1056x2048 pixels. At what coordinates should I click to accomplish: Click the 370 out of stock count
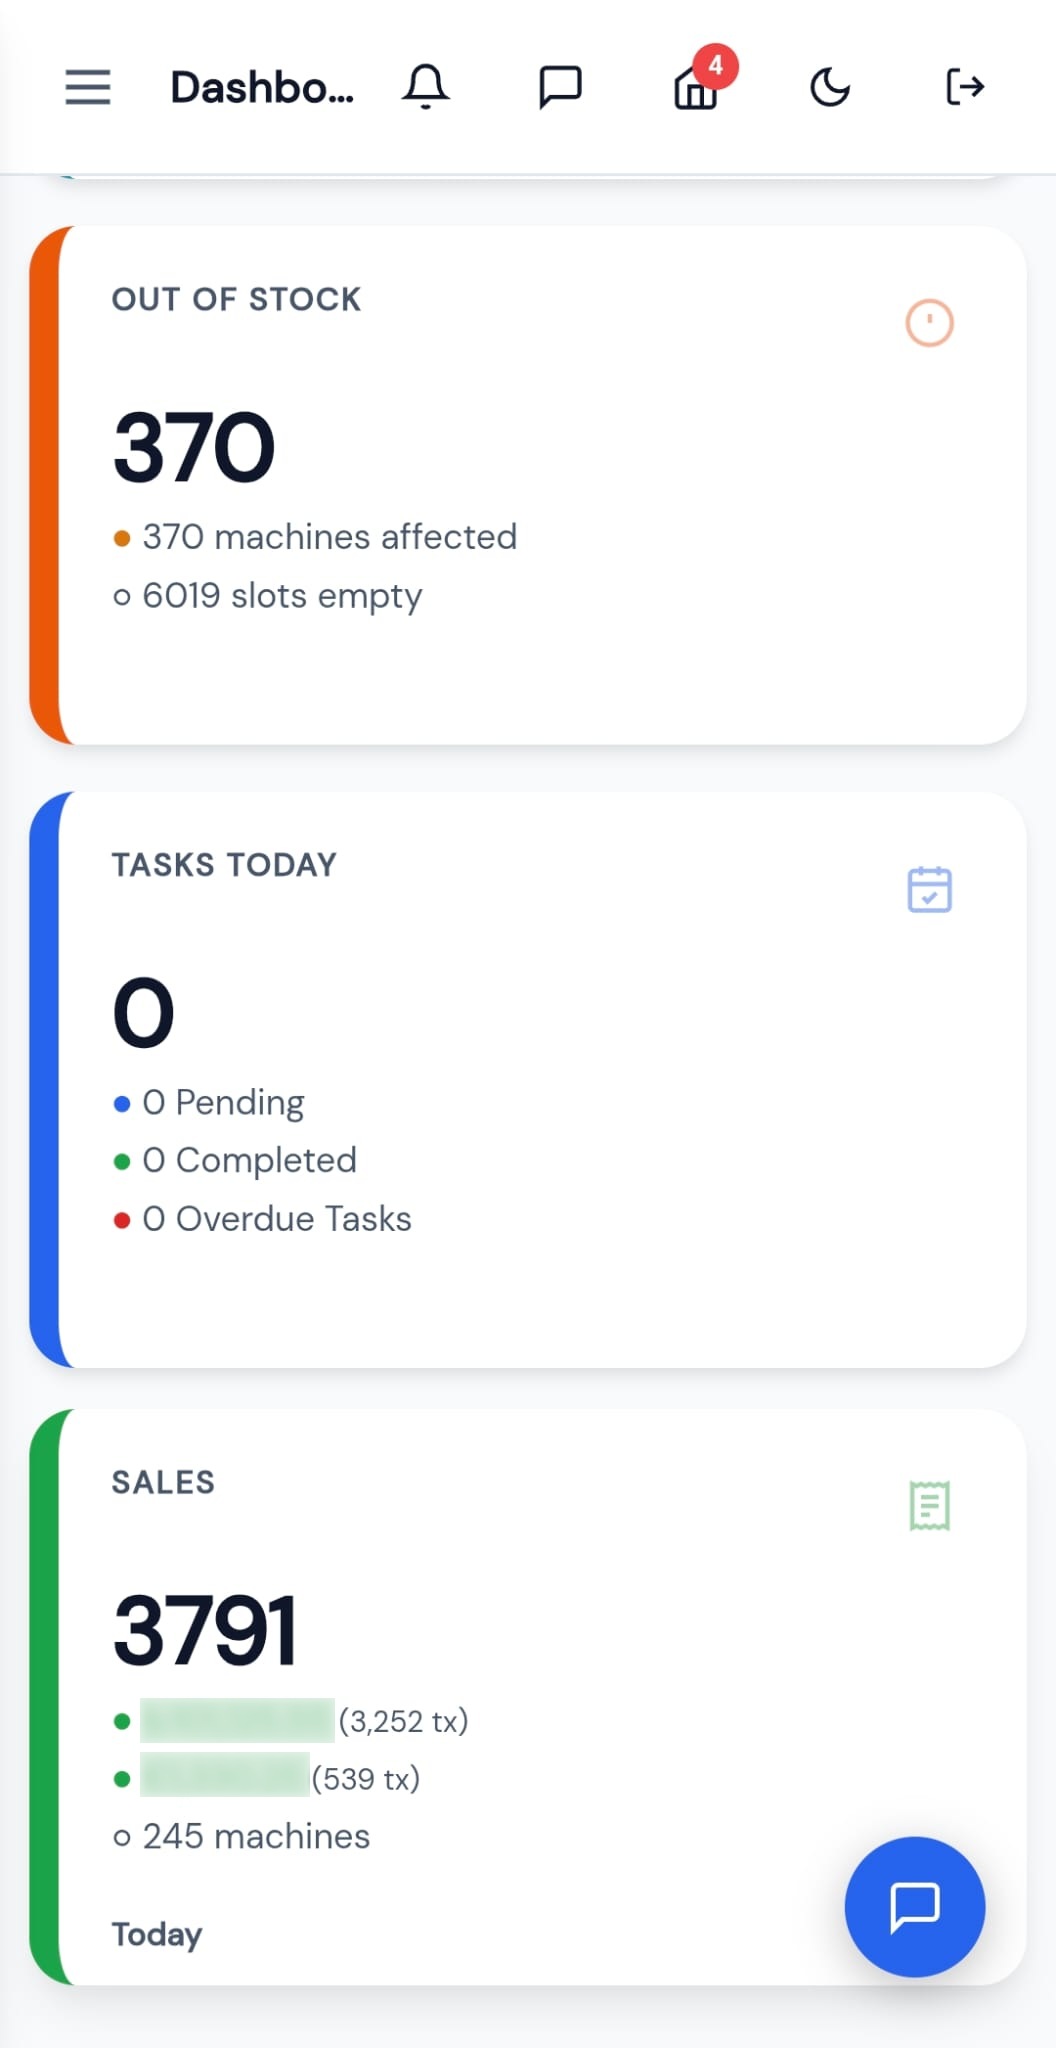(194, 447)
